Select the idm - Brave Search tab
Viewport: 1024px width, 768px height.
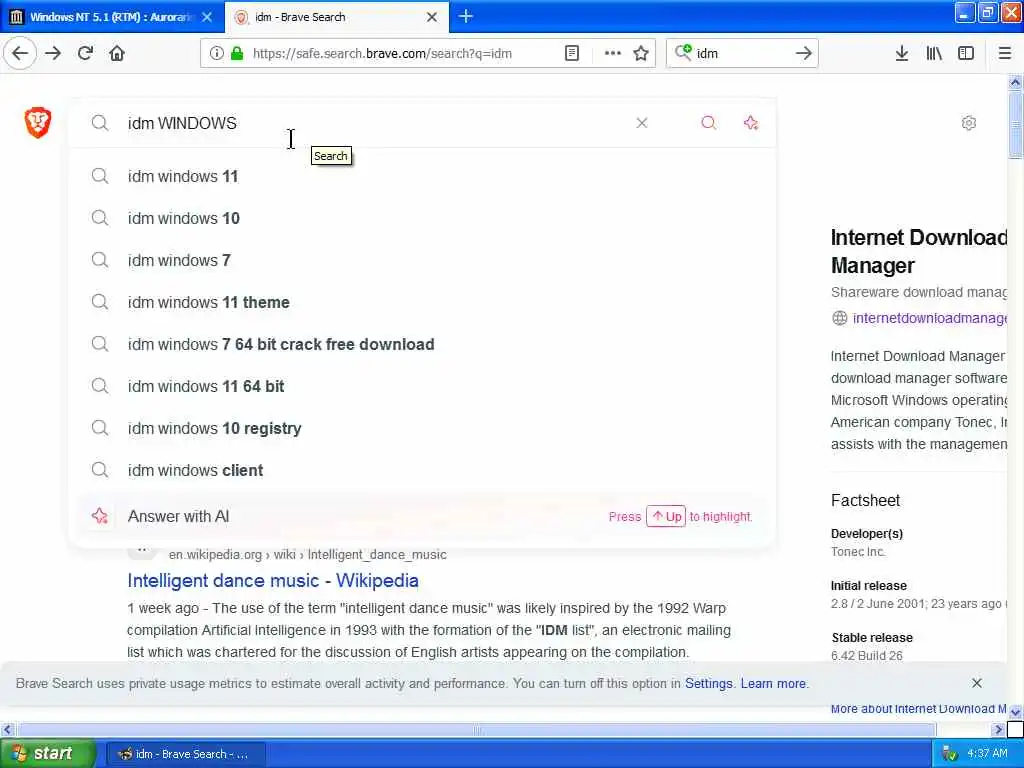pos(336,17)
